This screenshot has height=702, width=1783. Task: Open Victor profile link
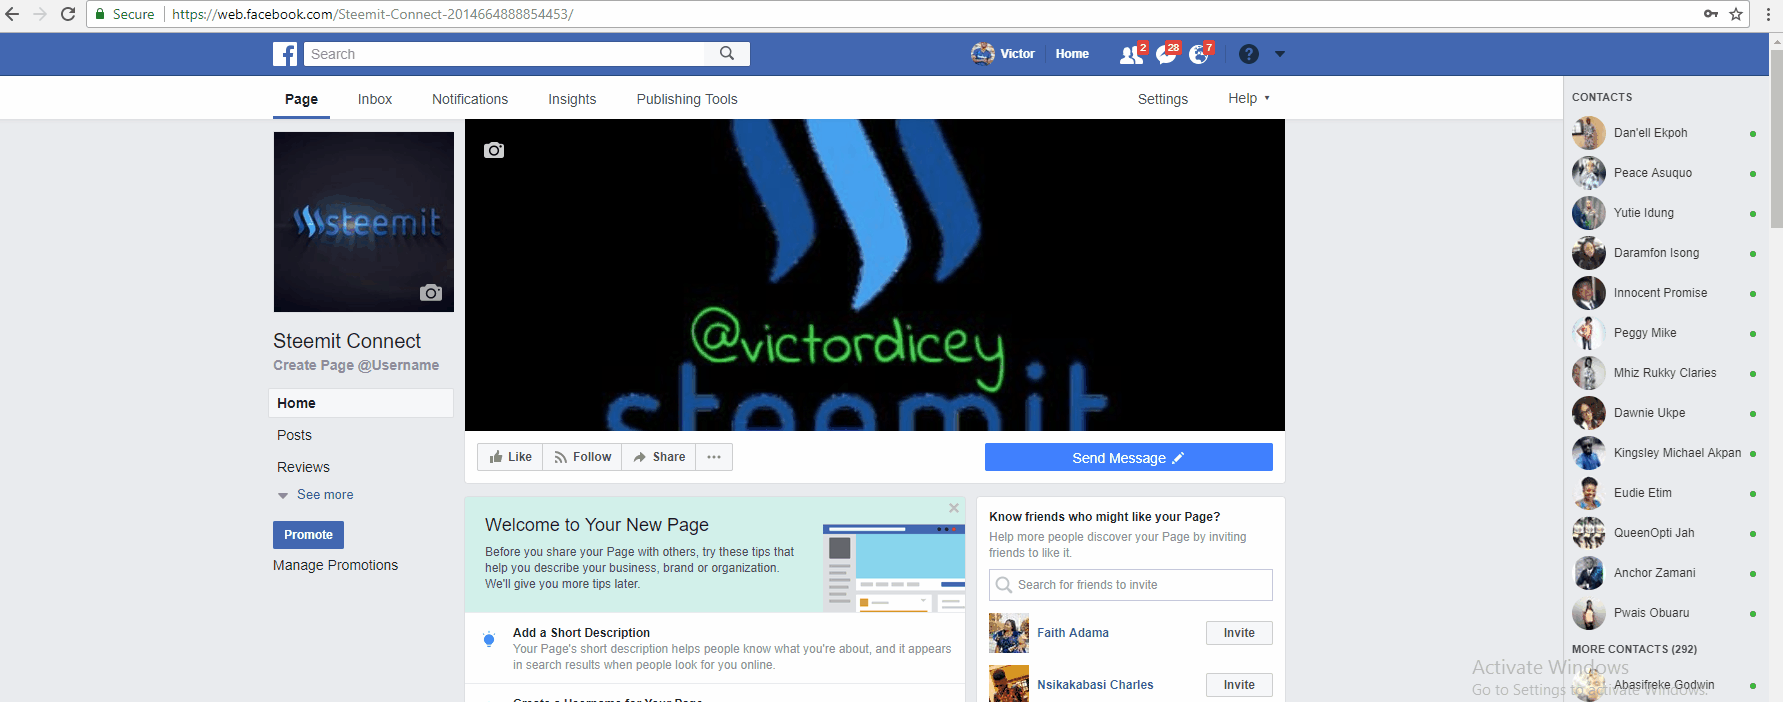point(1003,54)
